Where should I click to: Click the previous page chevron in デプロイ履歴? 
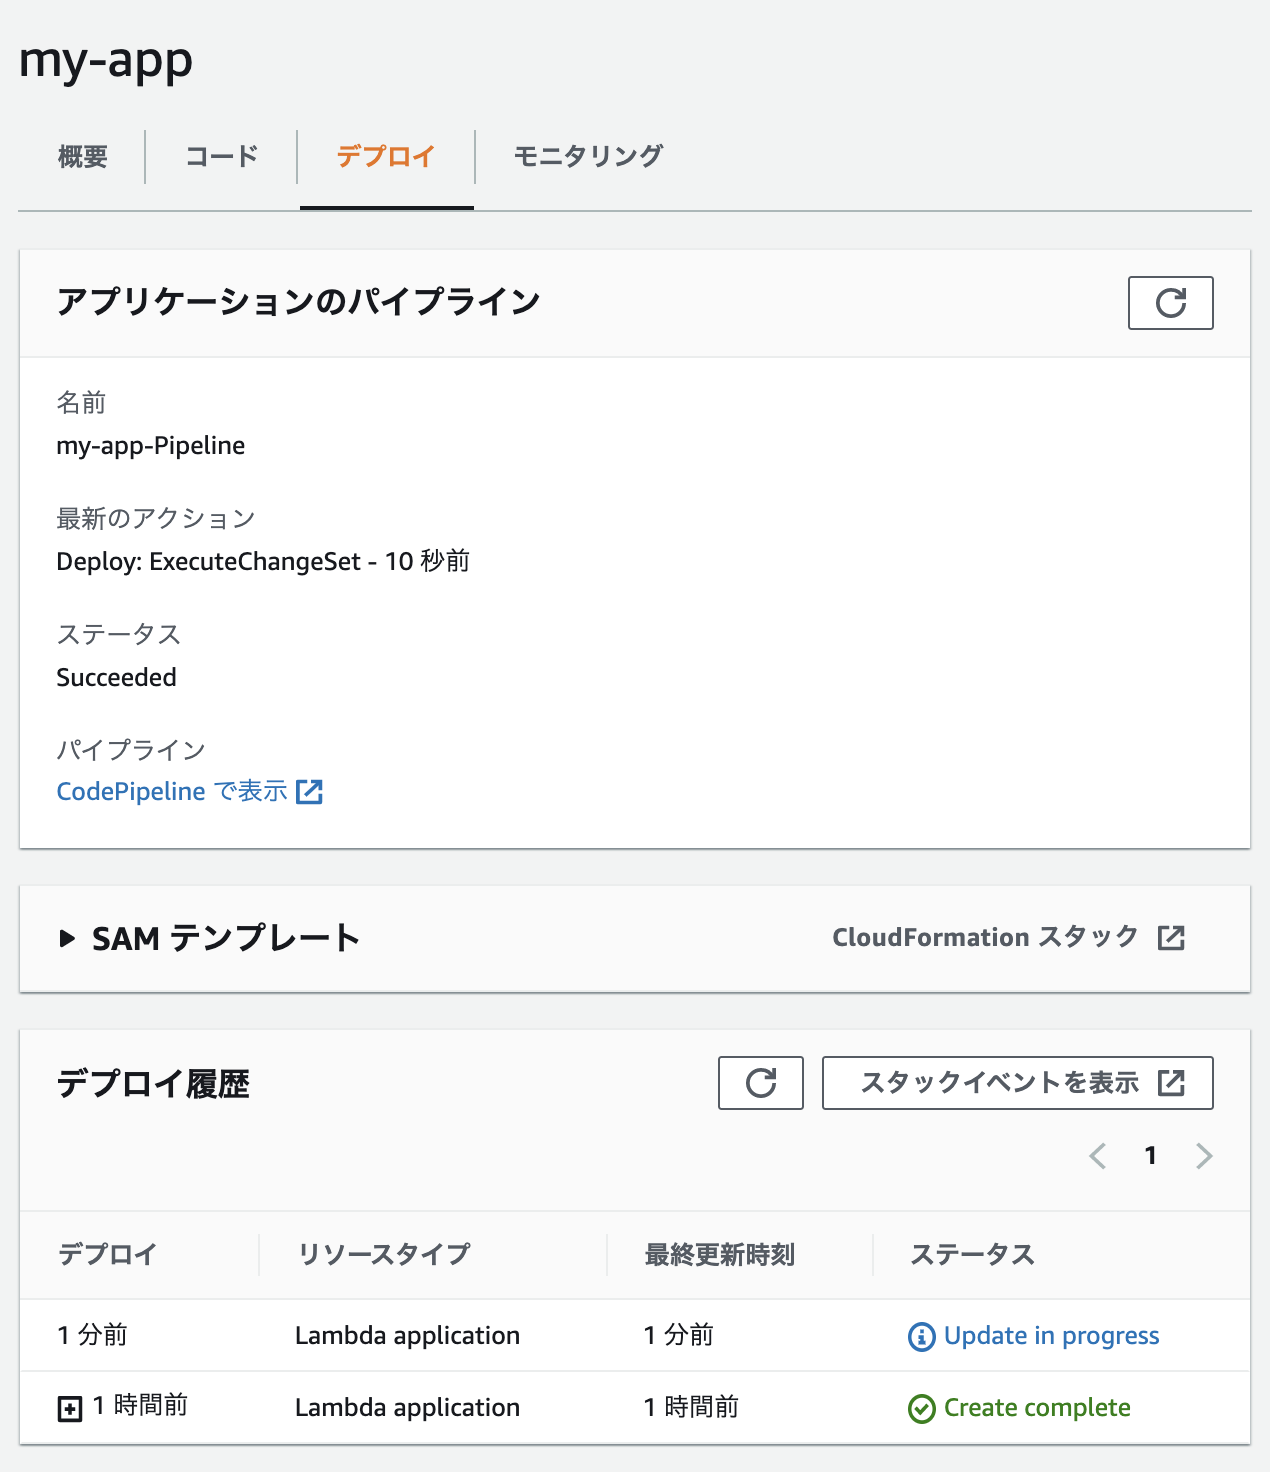(1097, 1156)
